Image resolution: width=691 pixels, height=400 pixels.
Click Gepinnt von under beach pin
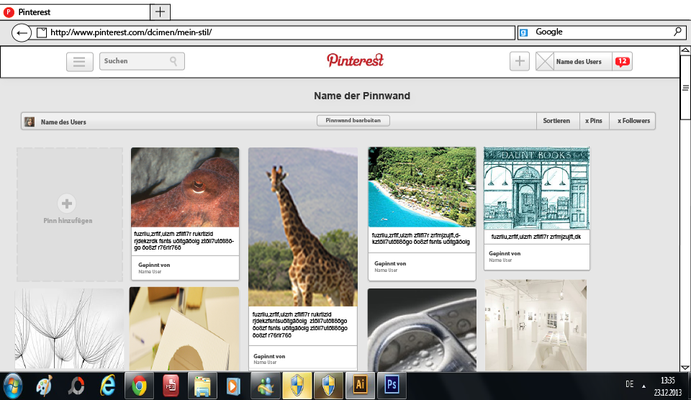pyautogui.click(x=390, y=263)
